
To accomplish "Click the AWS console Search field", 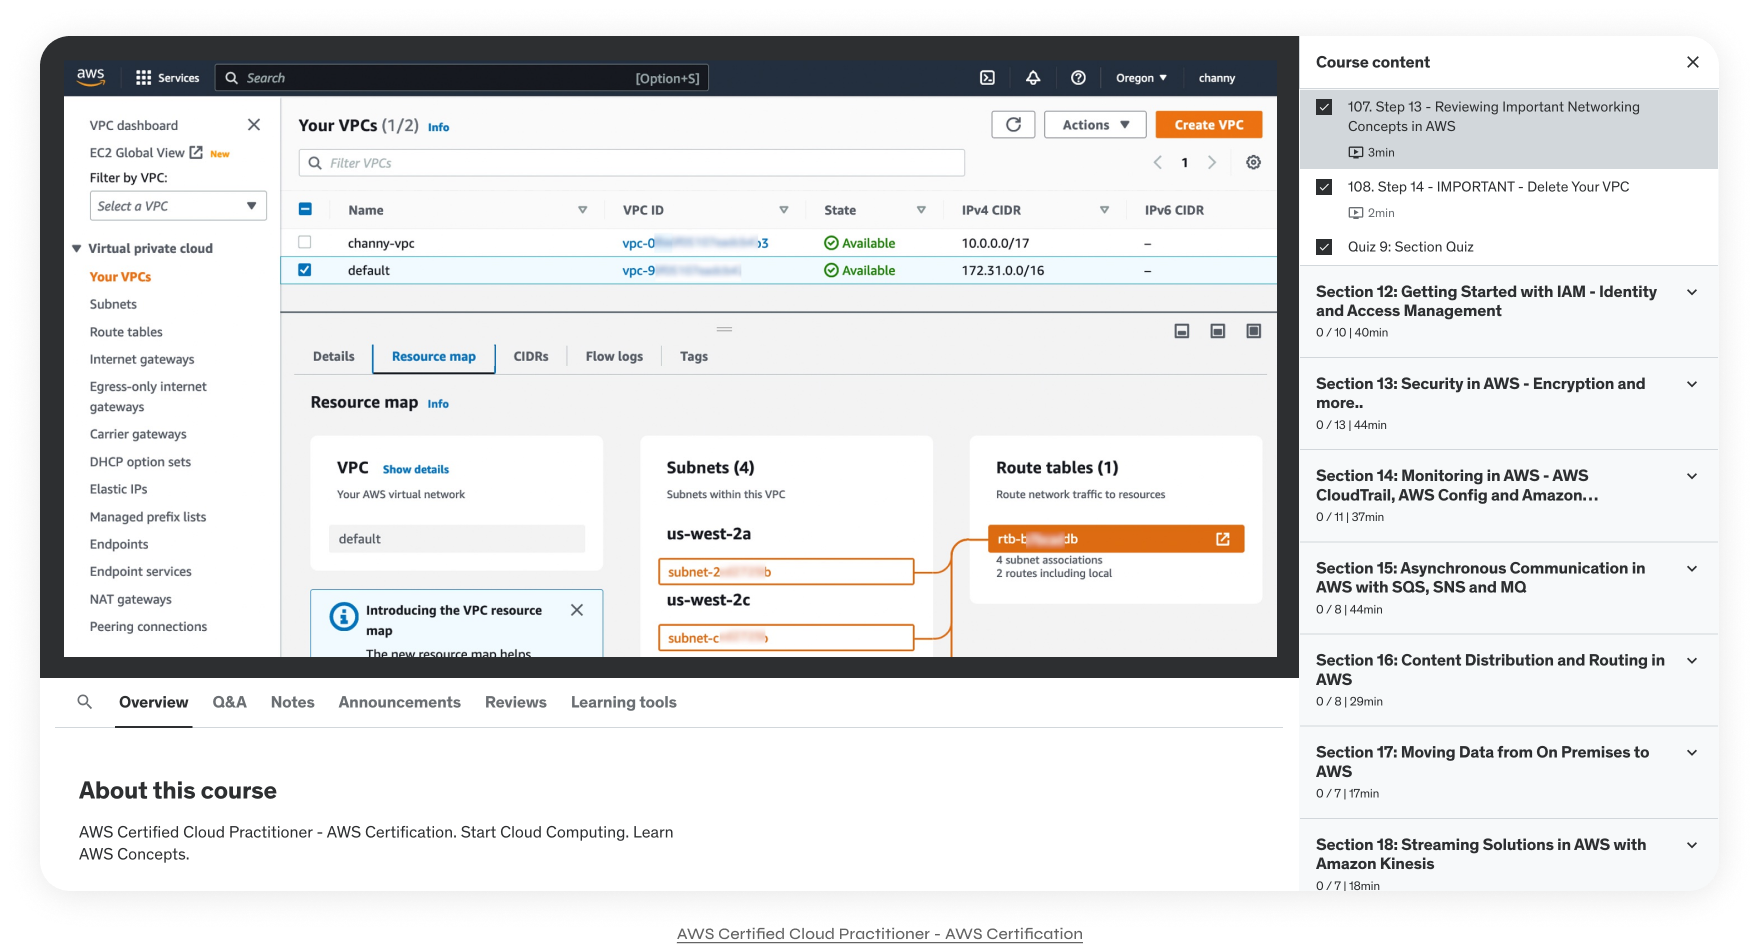I will 462,78.
